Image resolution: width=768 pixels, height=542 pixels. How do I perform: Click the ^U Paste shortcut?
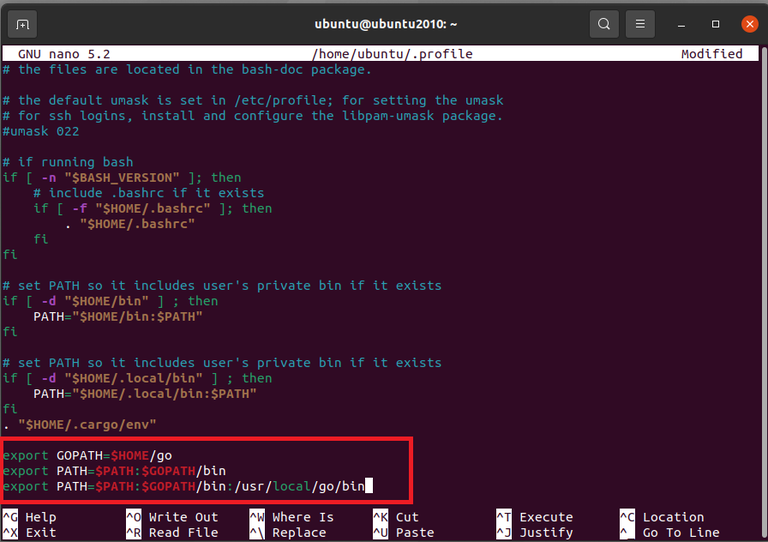point(404,532)
